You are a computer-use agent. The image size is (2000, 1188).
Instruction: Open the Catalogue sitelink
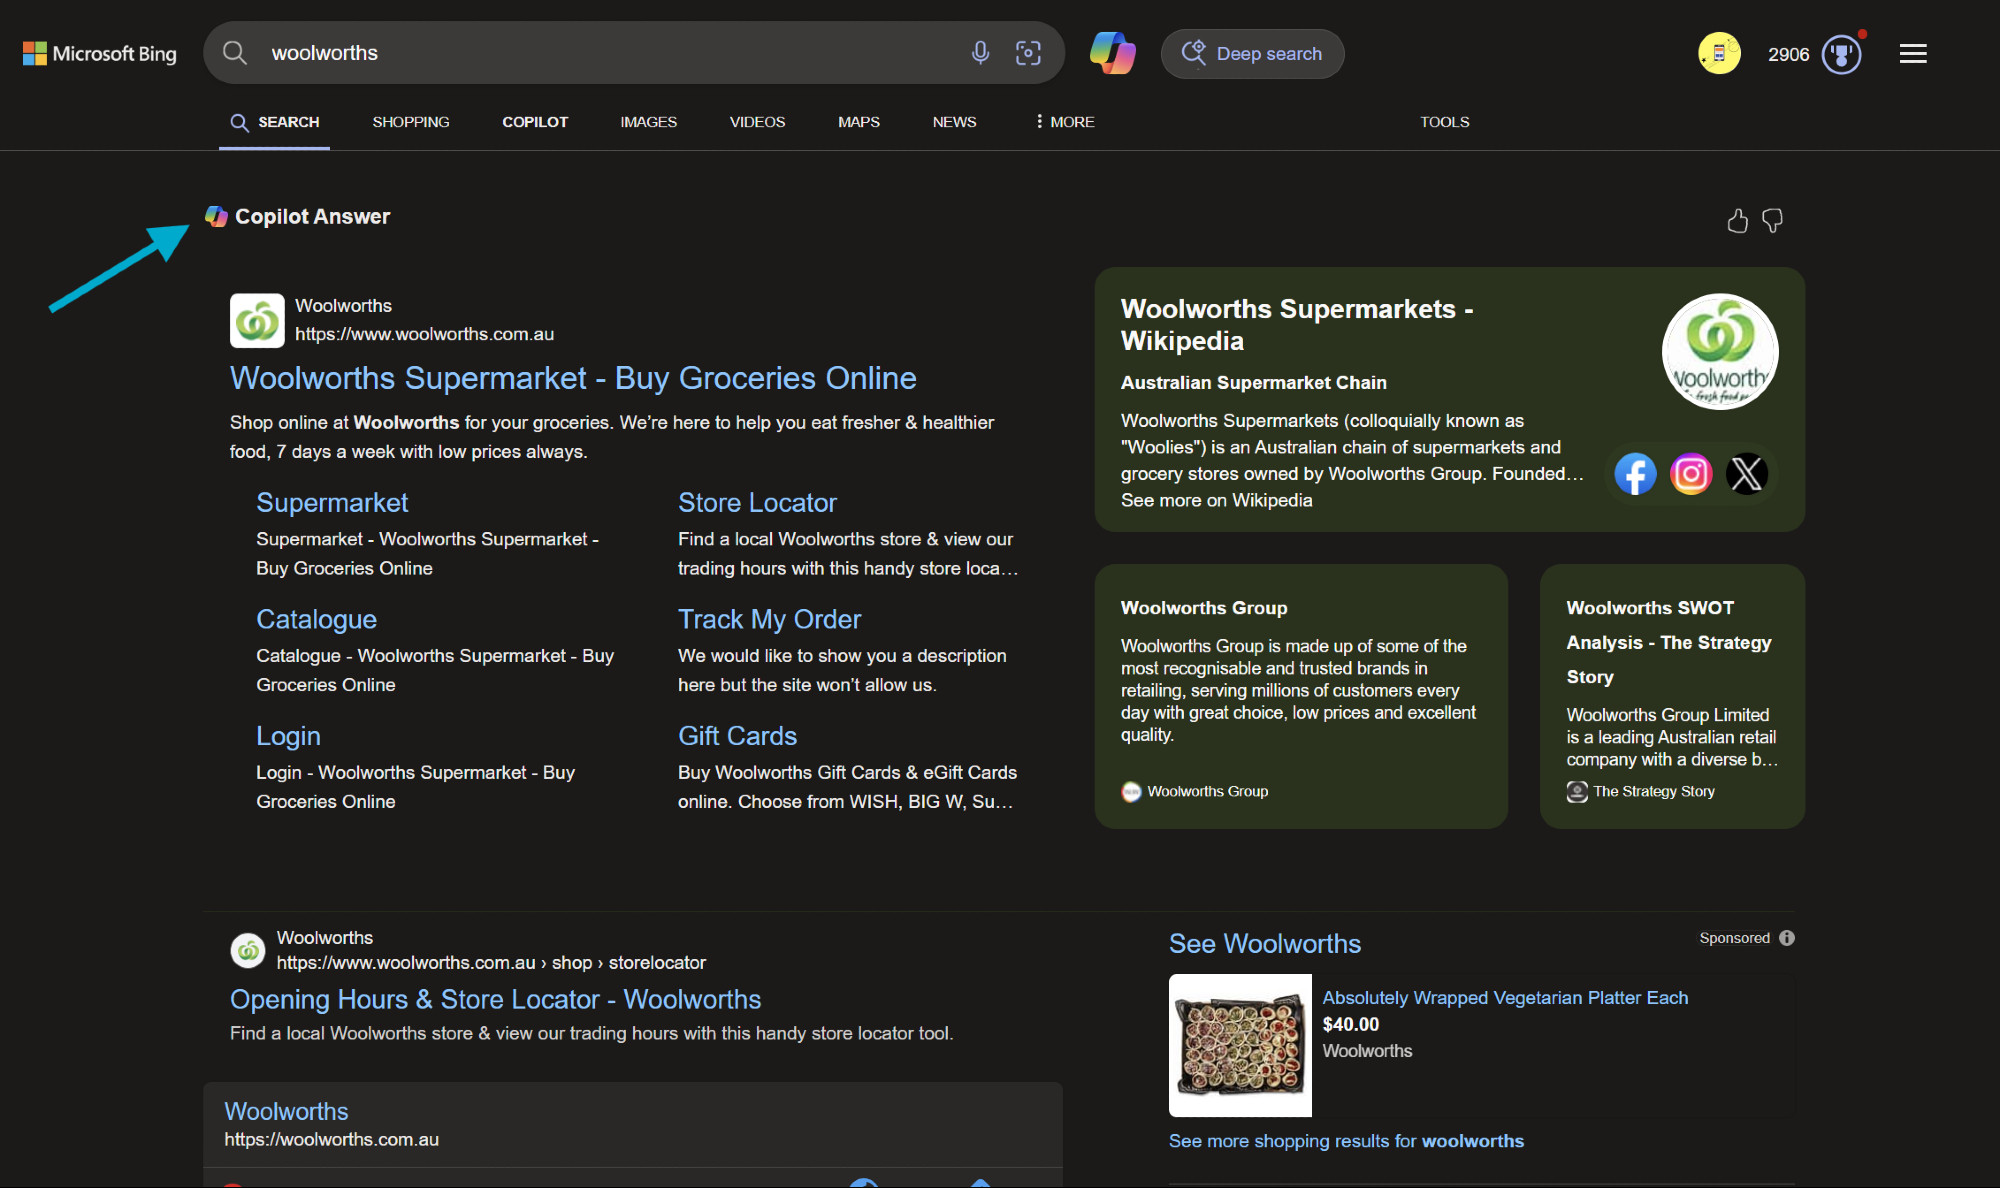pyautogui.click(x=316, y=619)
